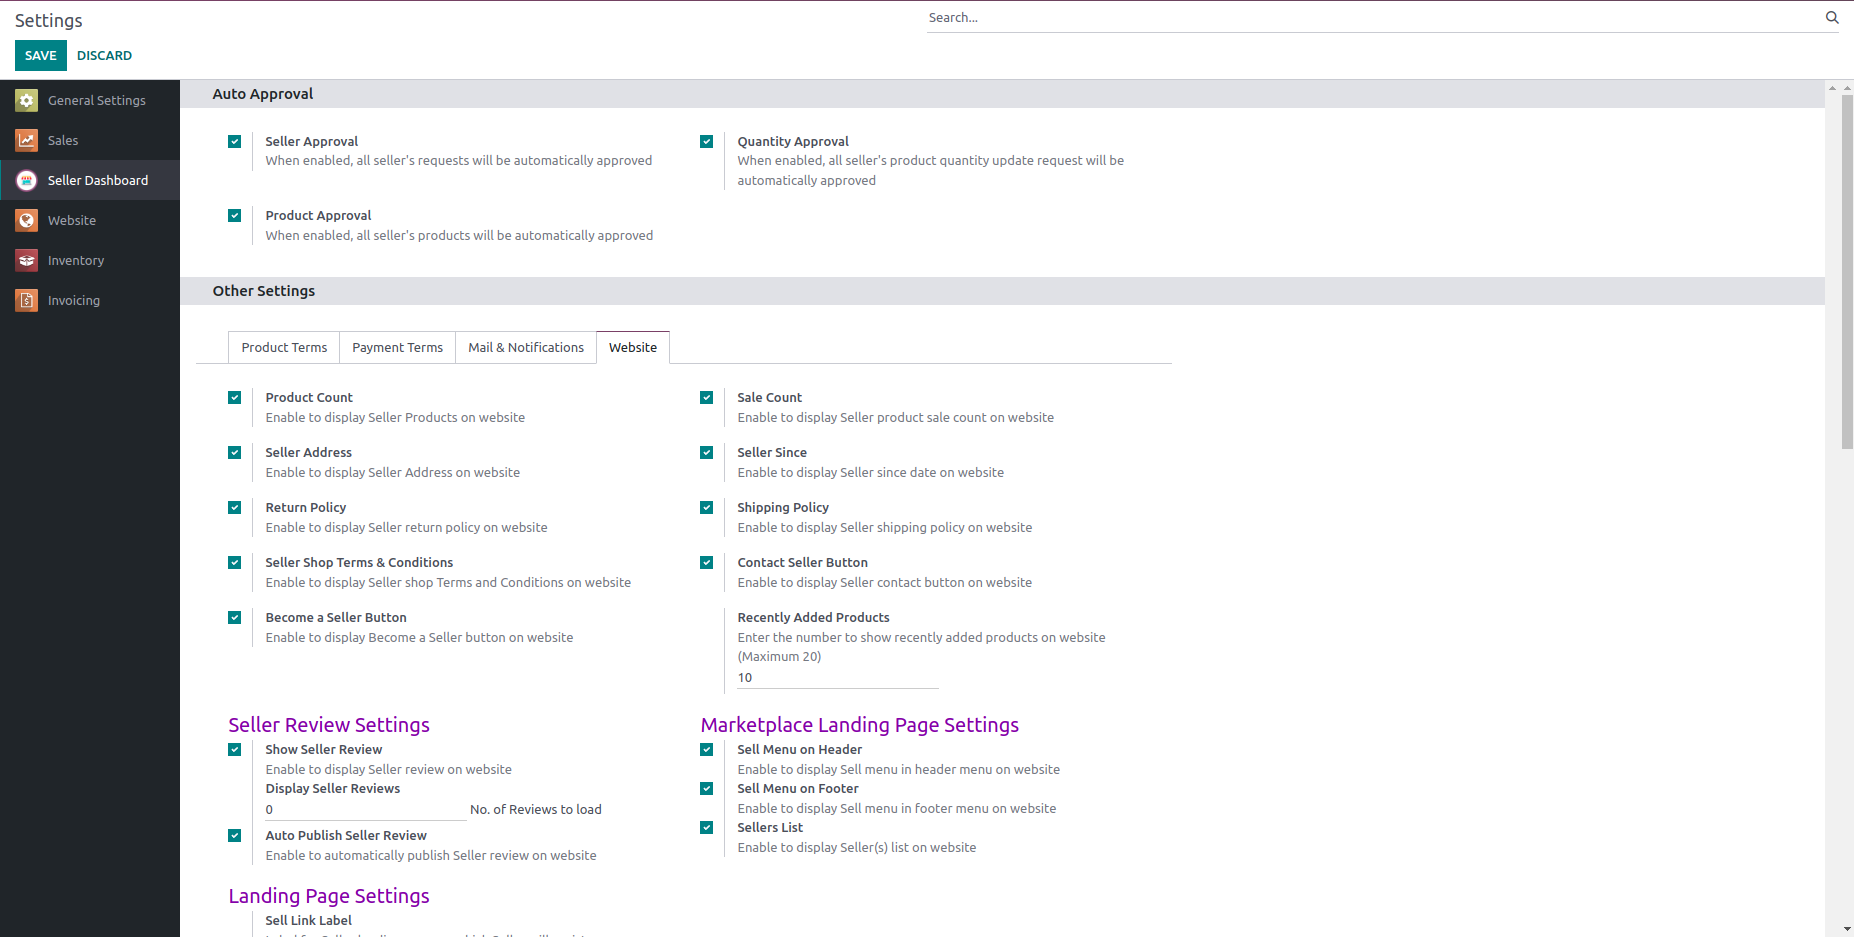Click the General Settings gear icon
The height and width of the screenshot is (937, 1854).
pyautogui.click(x=27, y=100)
